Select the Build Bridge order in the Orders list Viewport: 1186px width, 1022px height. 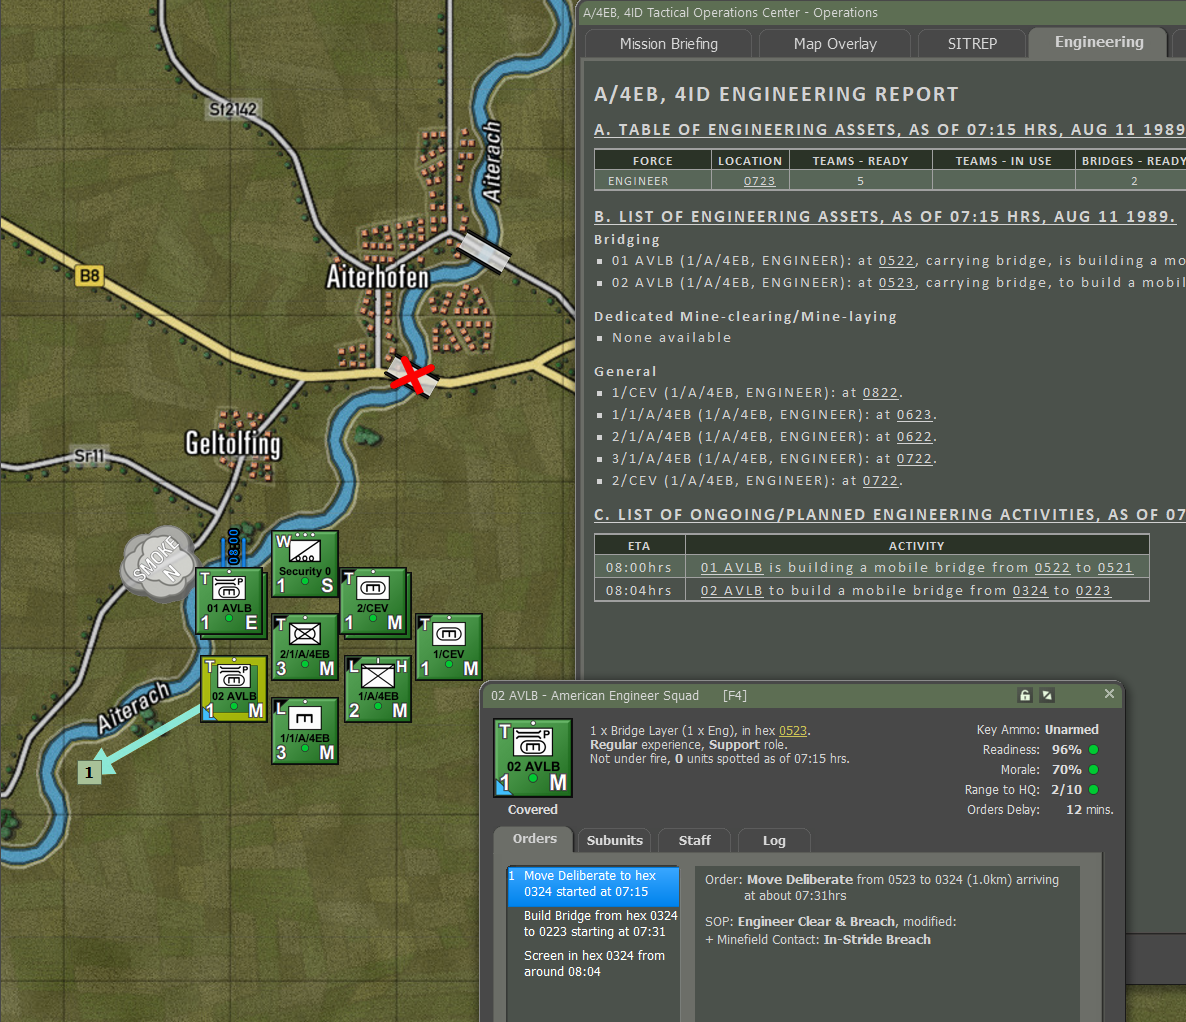592,924
